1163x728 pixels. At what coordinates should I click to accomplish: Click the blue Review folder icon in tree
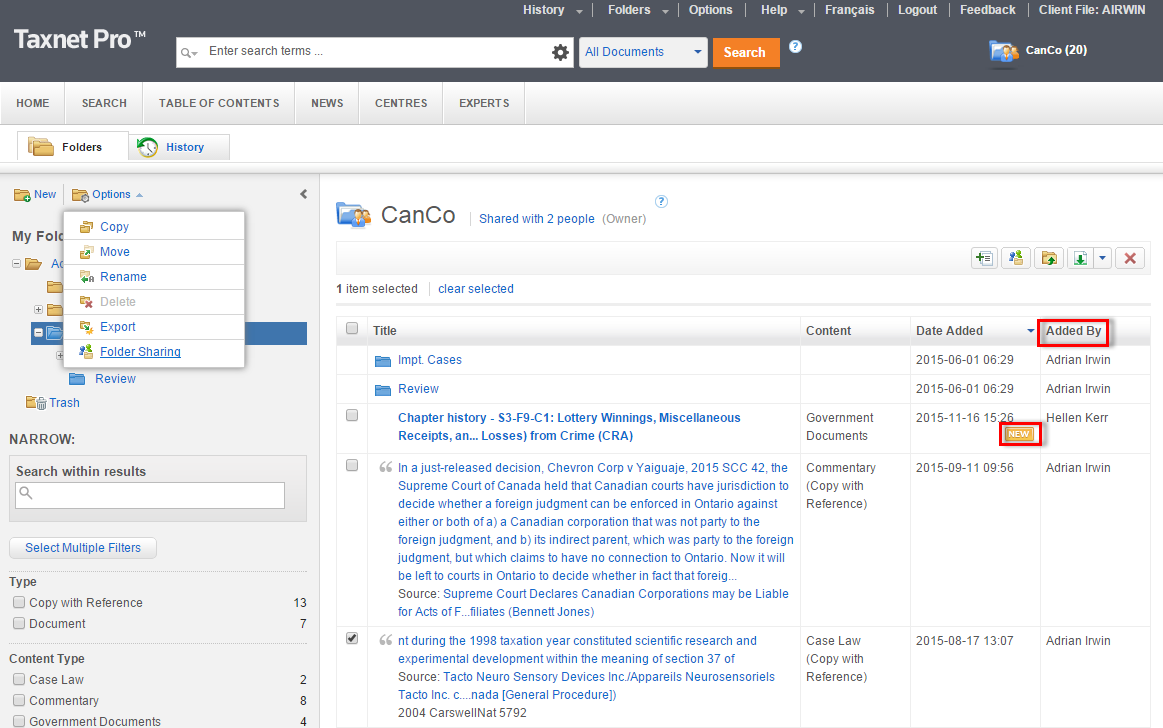pyautogui.click(x=77, y=379)
